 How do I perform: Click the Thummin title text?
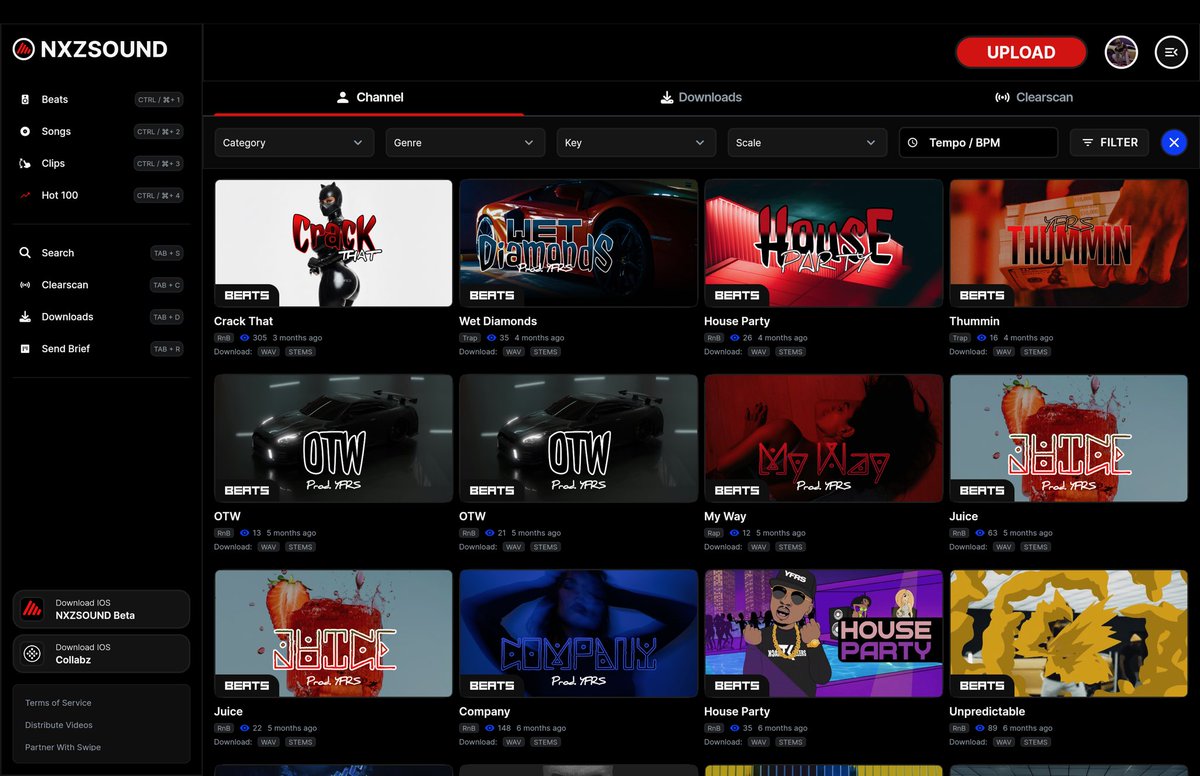pyautogui.click(x=974, y=321)
